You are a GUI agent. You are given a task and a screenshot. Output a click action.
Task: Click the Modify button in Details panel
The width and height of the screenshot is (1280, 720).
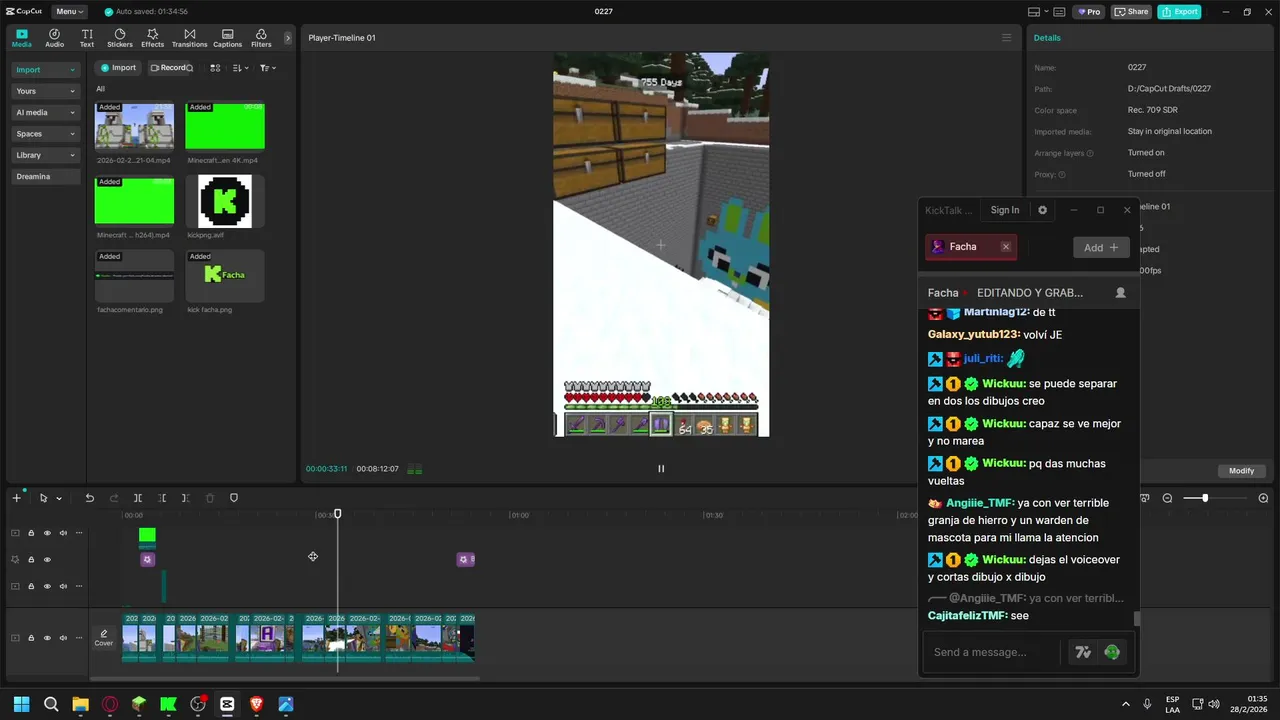1241,471
